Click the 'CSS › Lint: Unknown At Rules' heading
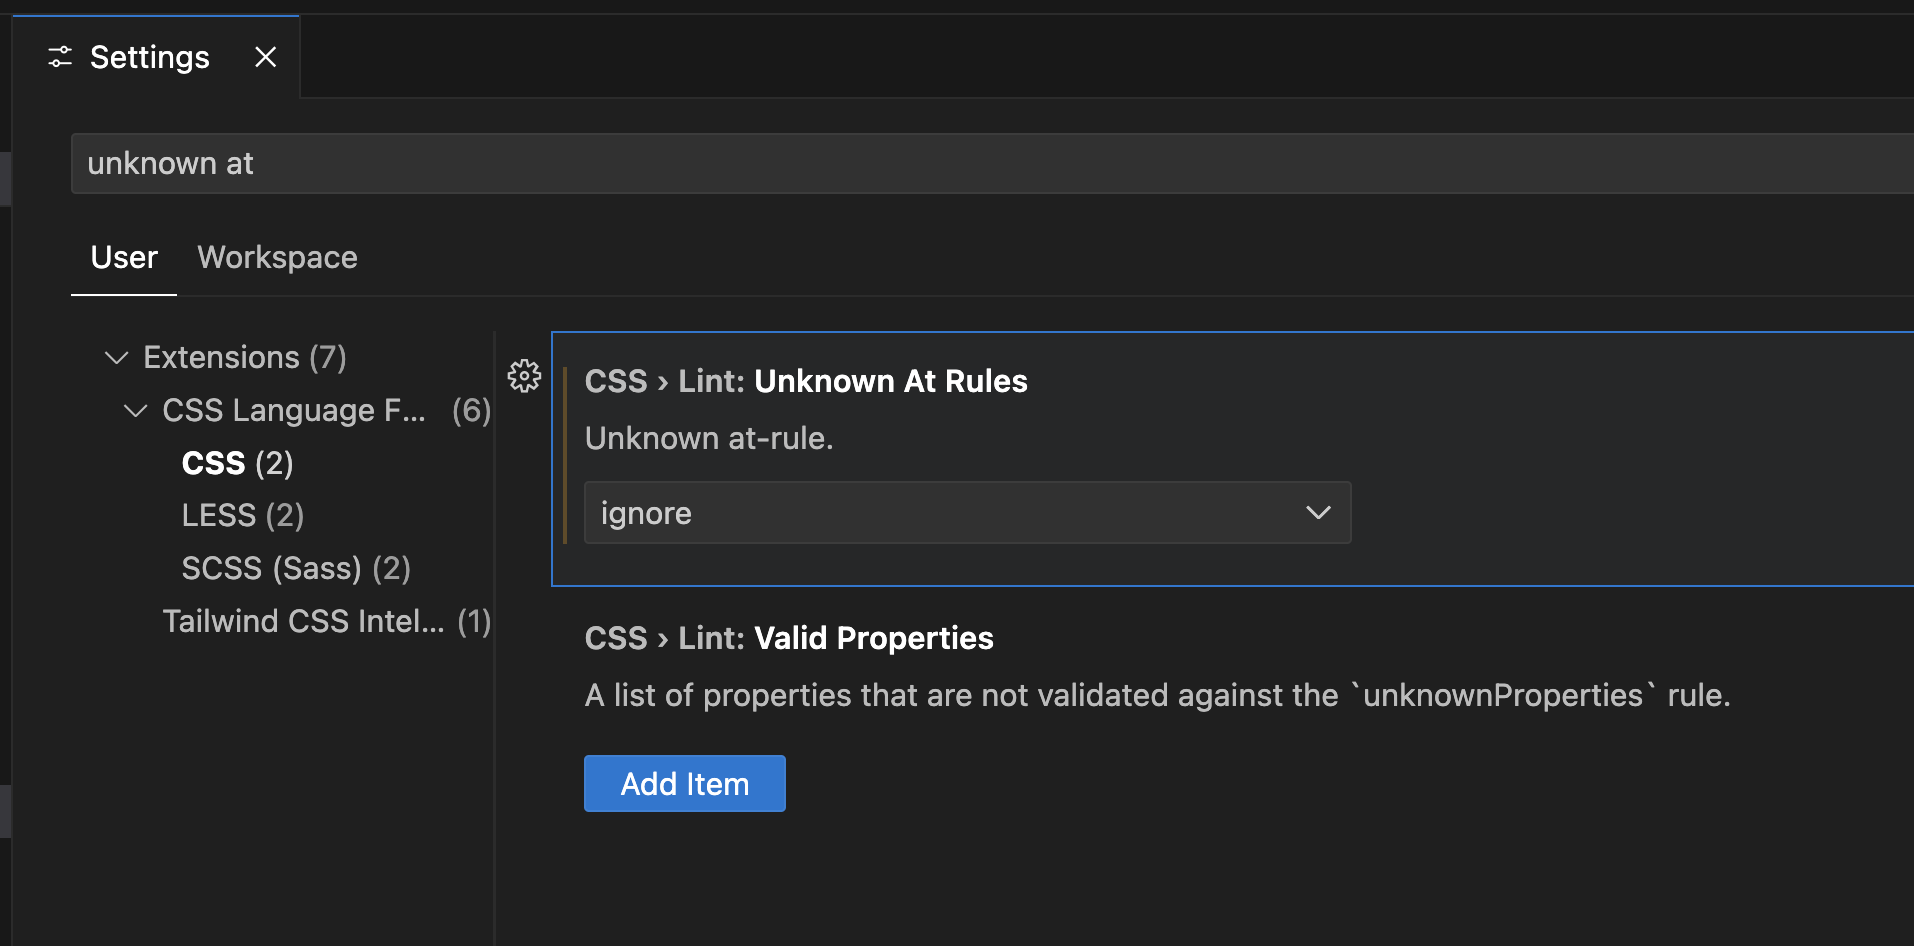 (x=805, y=381)
